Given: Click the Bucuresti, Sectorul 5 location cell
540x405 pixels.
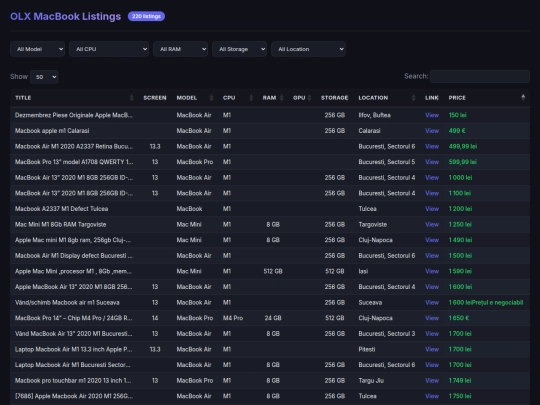Looking at the screenshot, I should pos(387,162).
